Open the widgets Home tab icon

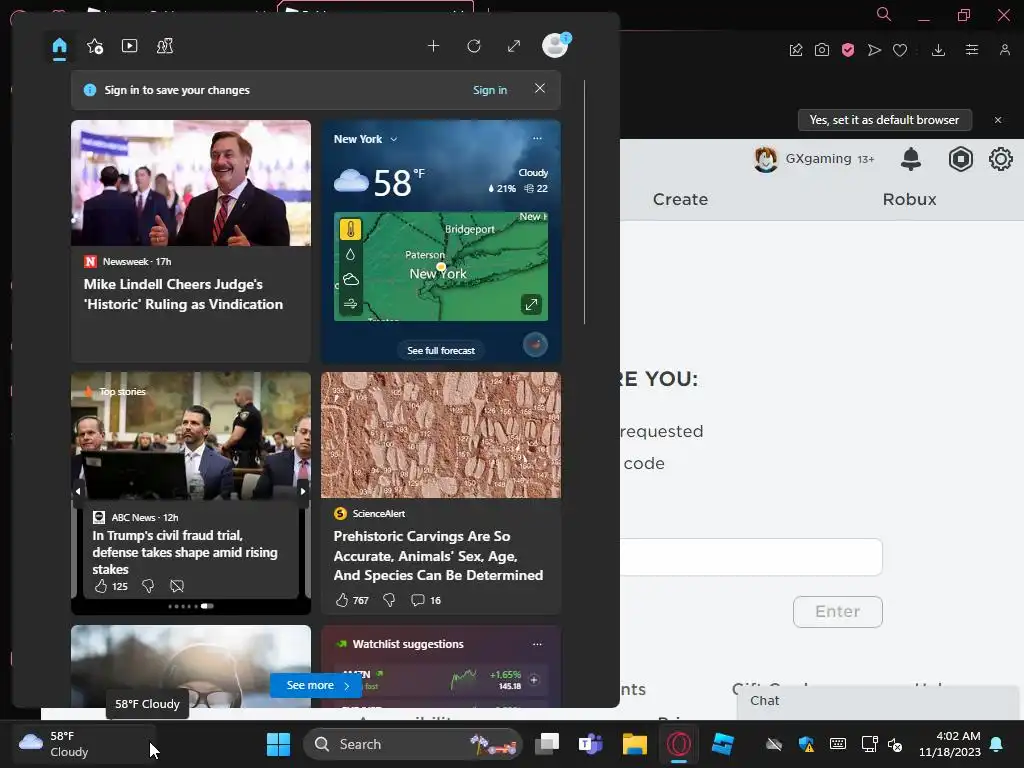click(x=59, y=46)
